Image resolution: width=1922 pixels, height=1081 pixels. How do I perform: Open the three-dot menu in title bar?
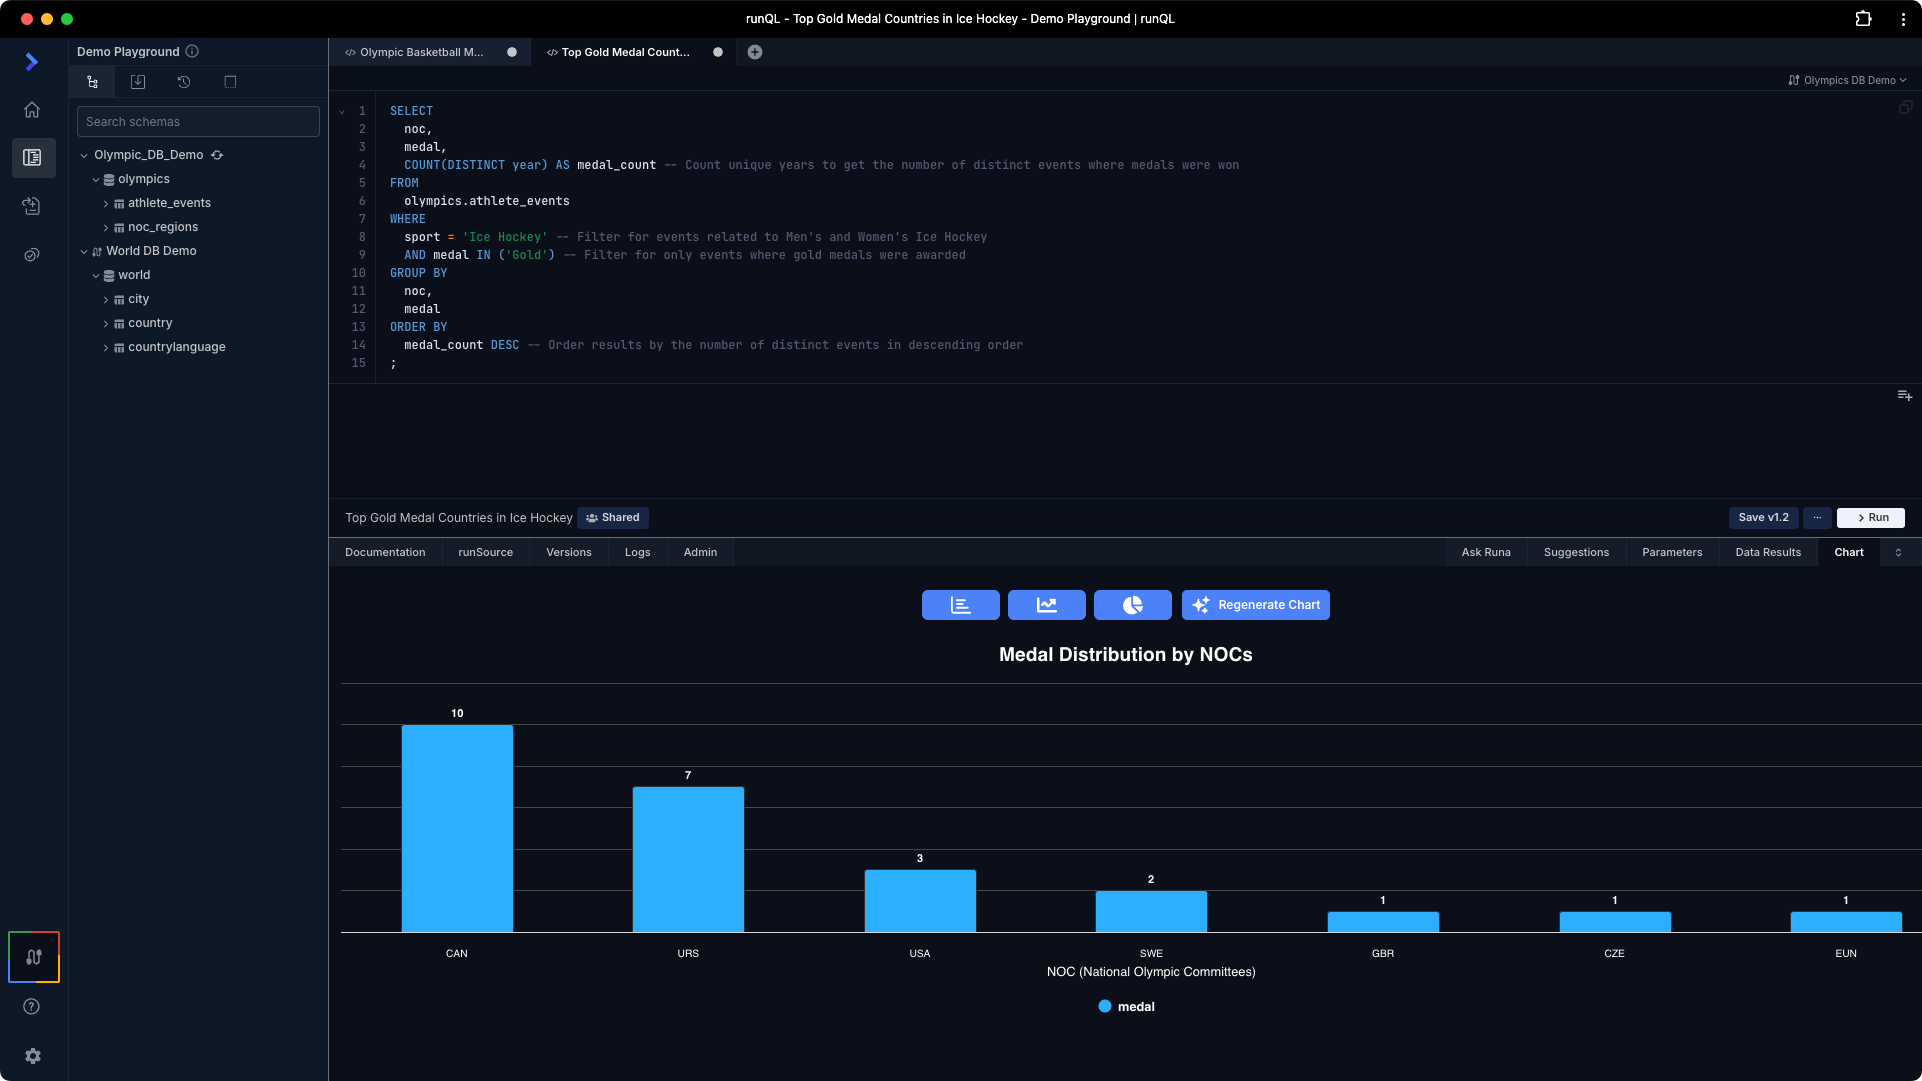pyautogui.click(x=1903, y=19)
